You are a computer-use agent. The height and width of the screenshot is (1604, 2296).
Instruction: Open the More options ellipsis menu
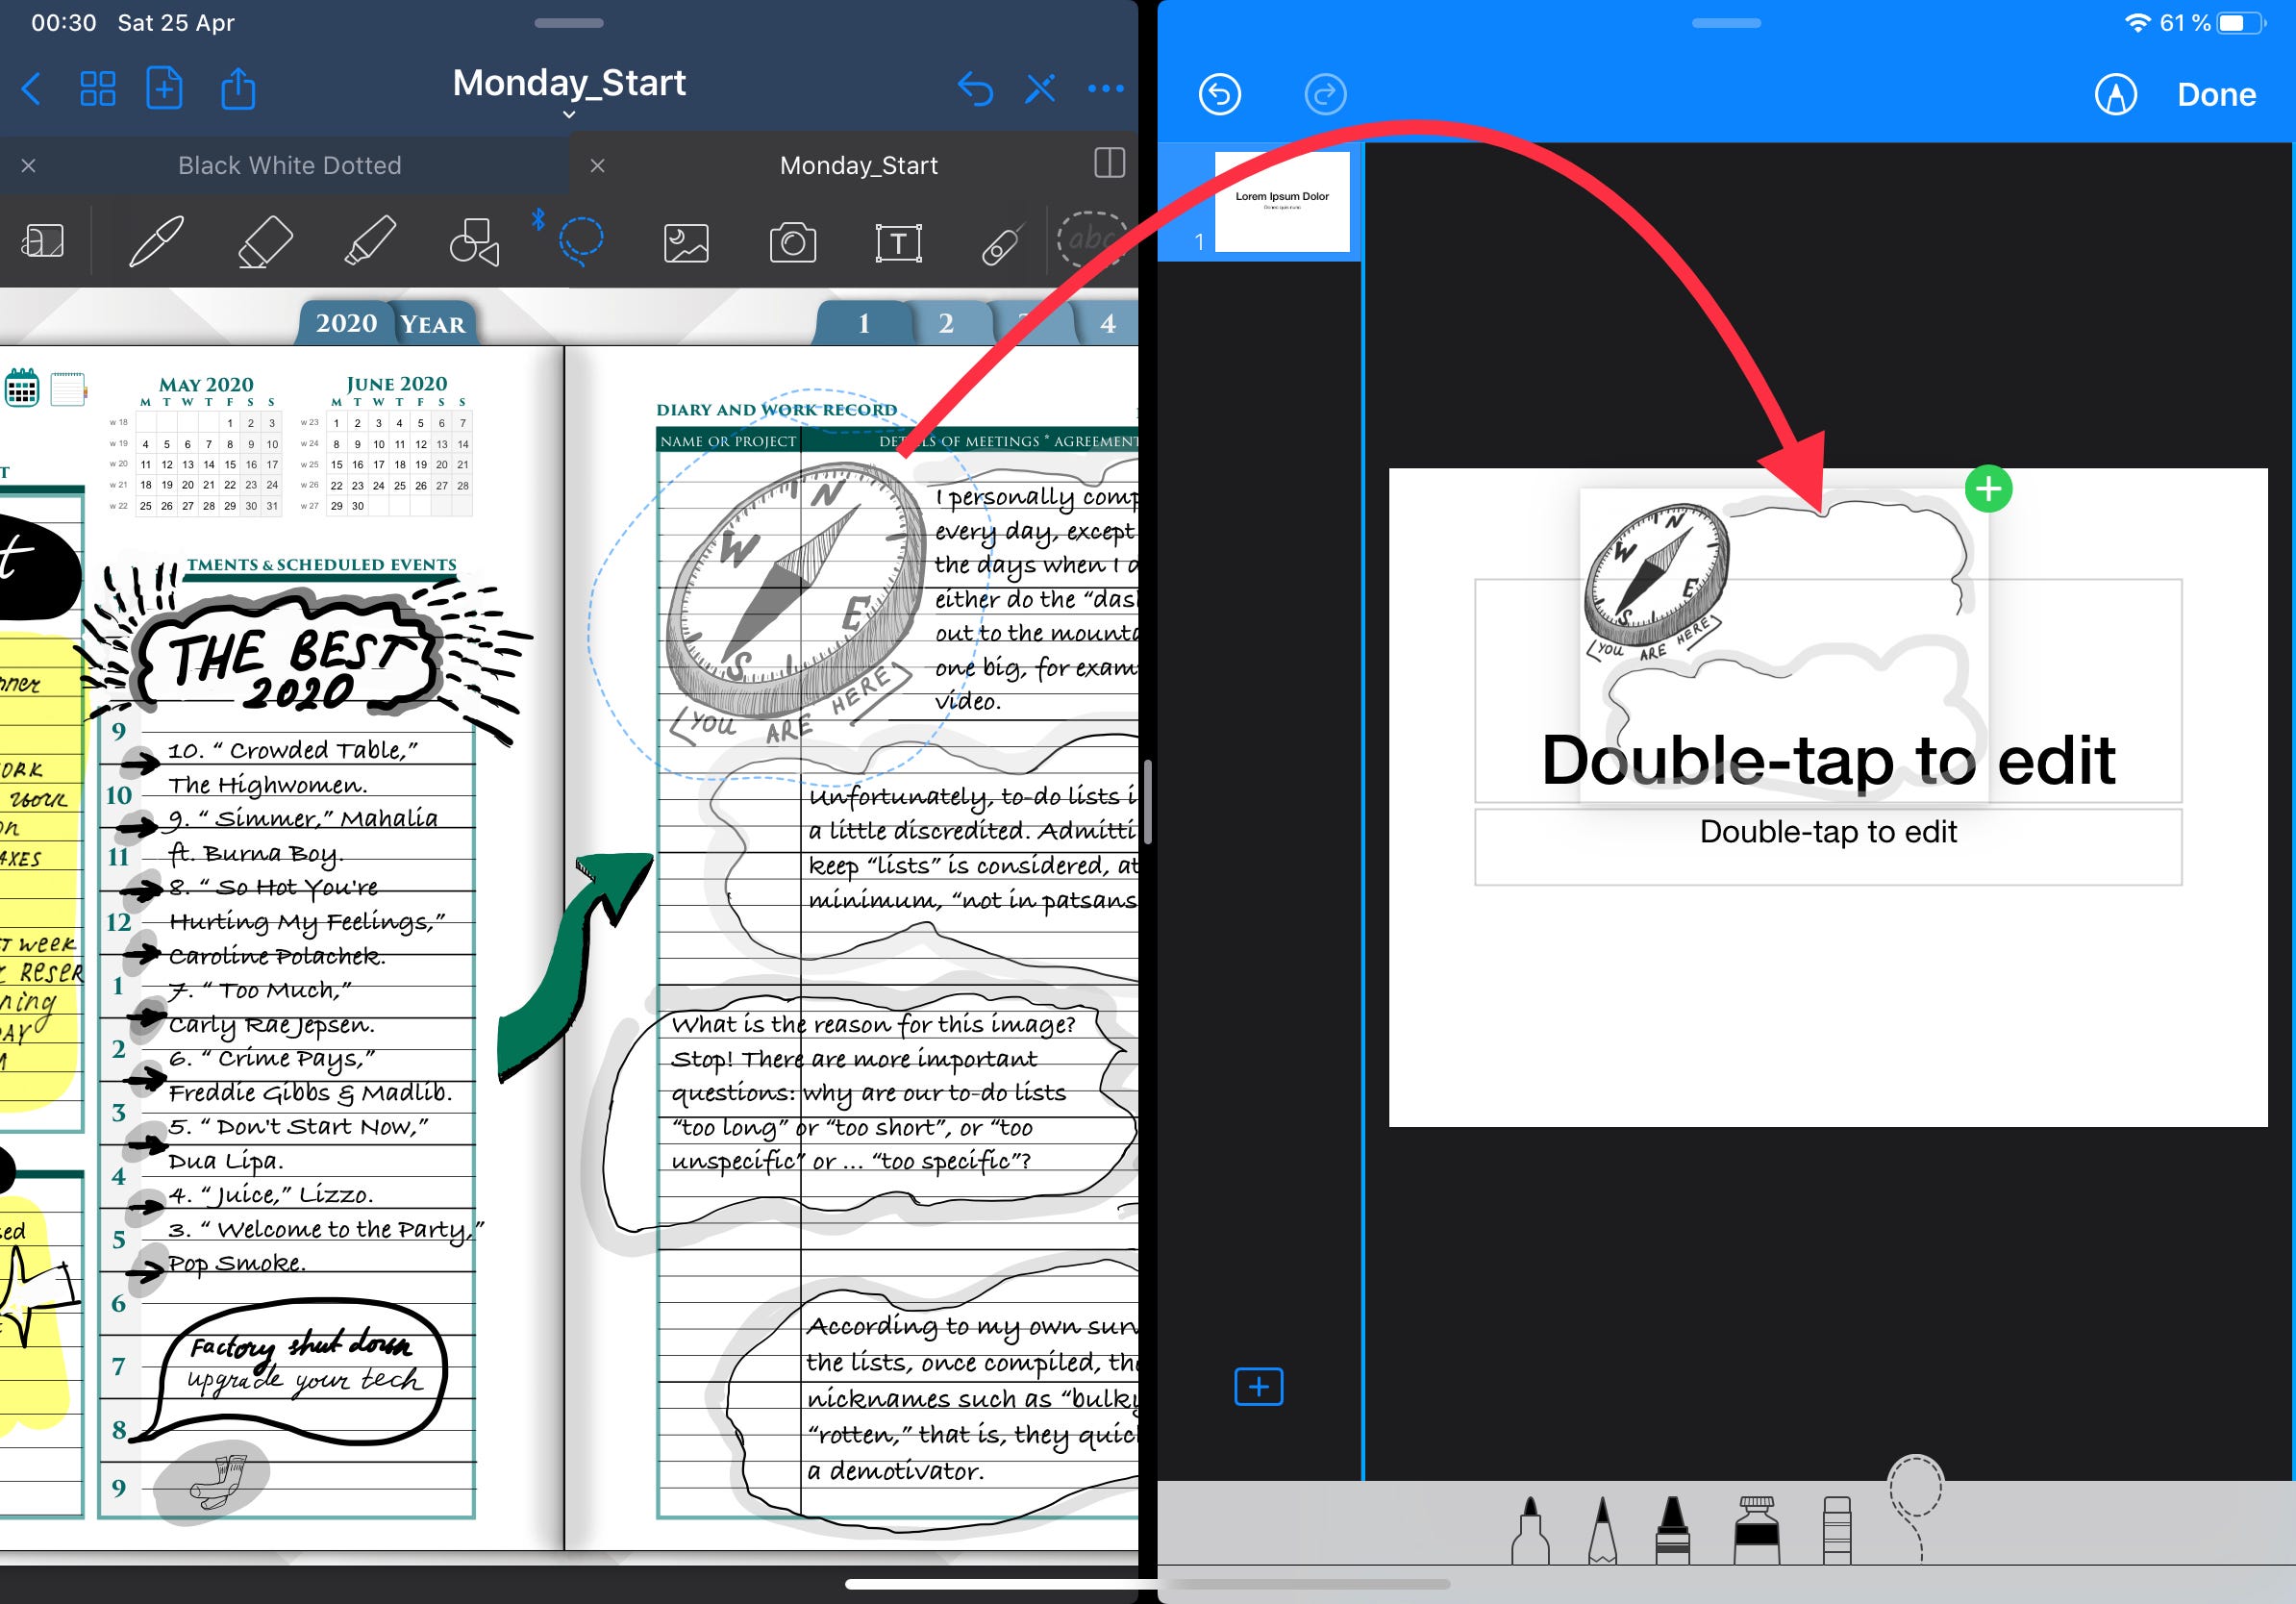[1106, 88]
